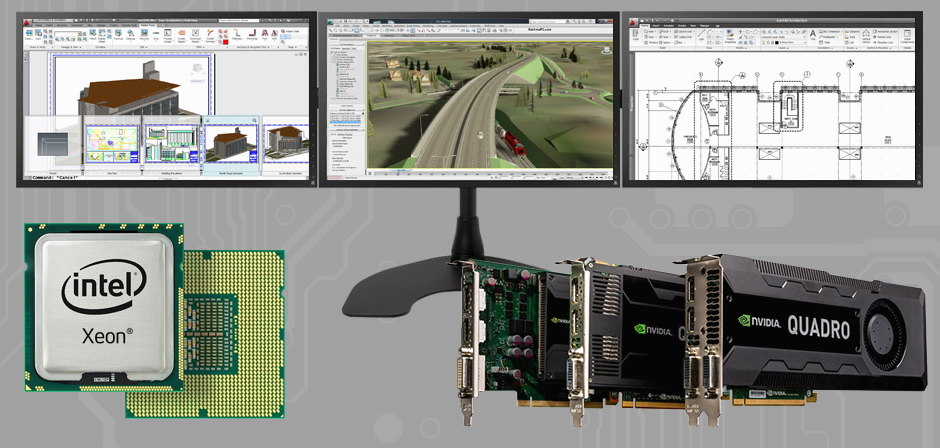Open Graphite Modeling Tools tab in 3ds Max
Viewport: 940px width, 448px height.
click(346, 35)
